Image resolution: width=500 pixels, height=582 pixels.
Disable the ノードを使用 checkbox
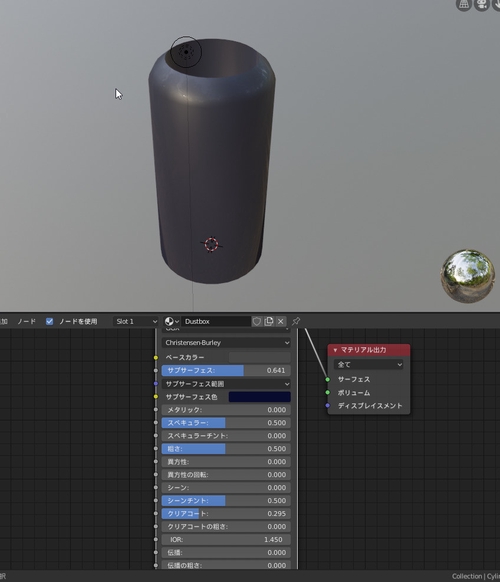(49, 321)
